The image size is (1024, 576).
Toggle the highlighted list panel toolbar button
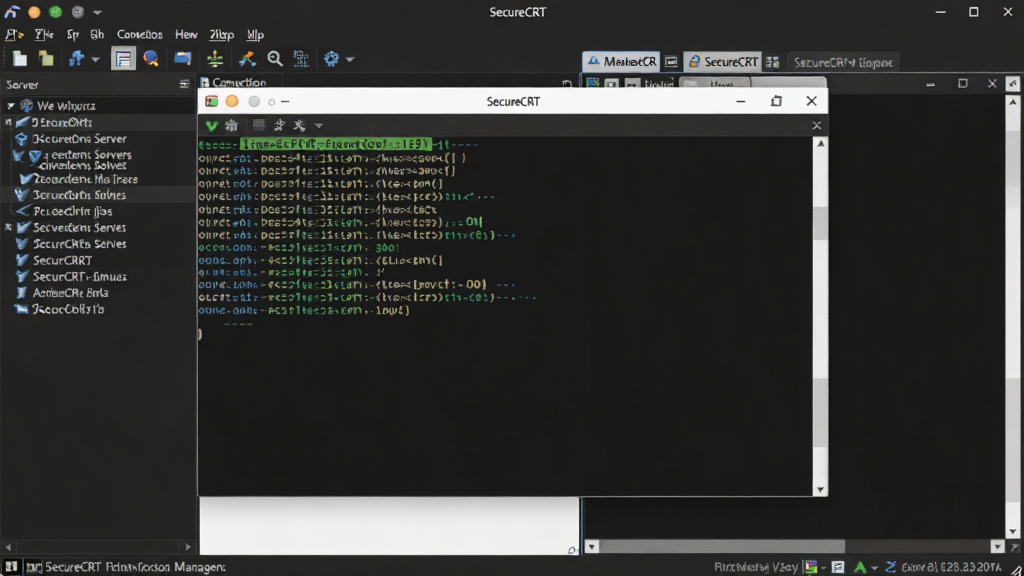pyautogui.click(x=123, y=59)
